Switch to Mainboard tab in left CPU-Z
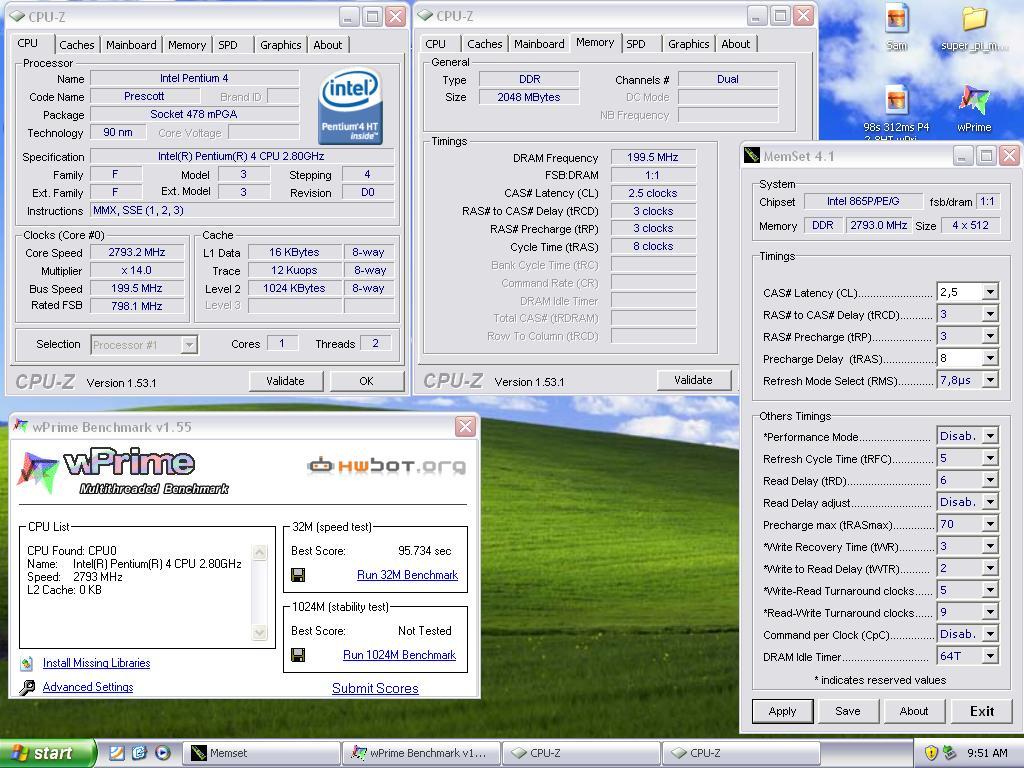Viewport: 1024px width, 768px height. [x=131, y=45]
